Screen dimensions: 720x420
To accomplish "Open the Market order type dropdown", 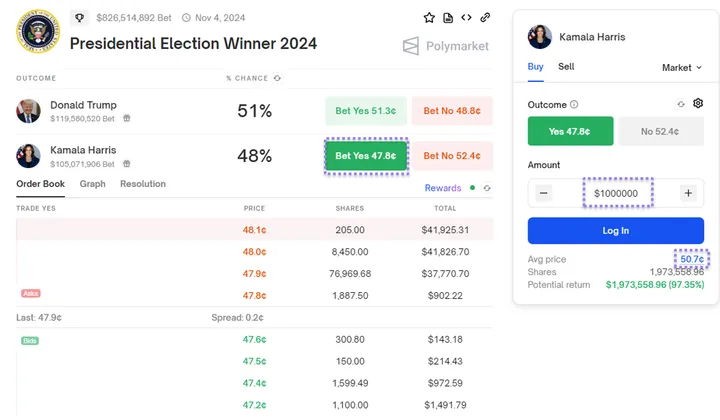I will (683, 67).
